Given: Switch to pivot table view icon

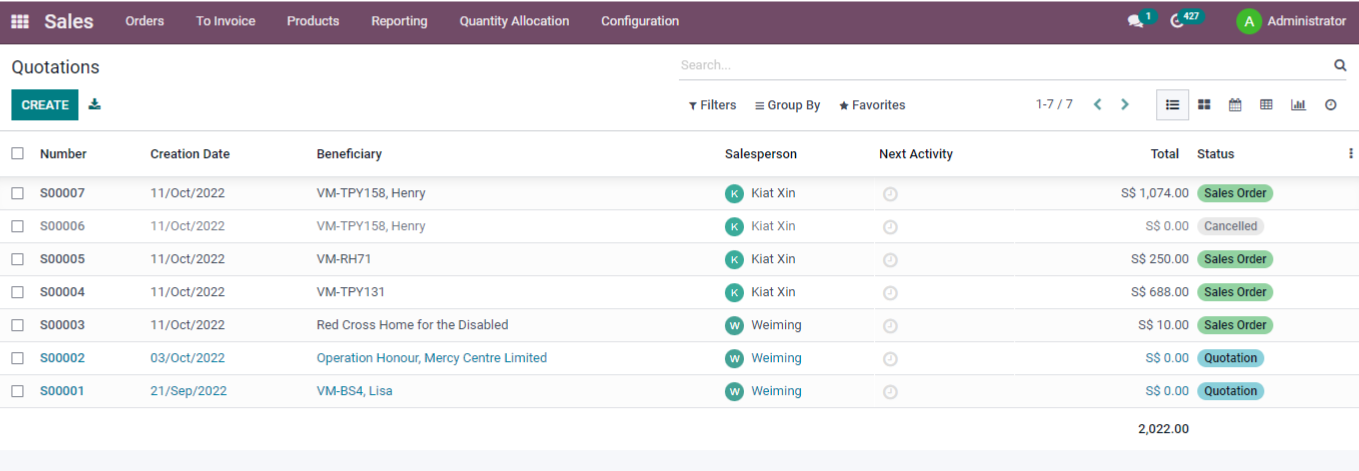Looking at the screenshot, I should tap(1266, 105).
